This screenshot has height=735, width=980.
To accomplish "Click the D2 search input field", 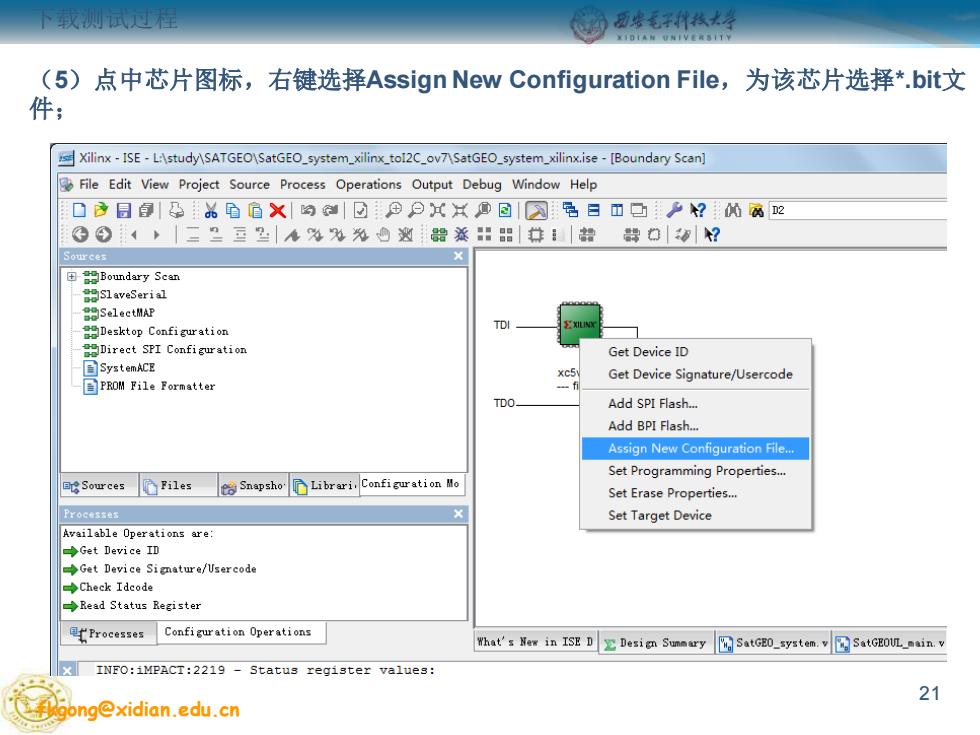I will [858, 210].
